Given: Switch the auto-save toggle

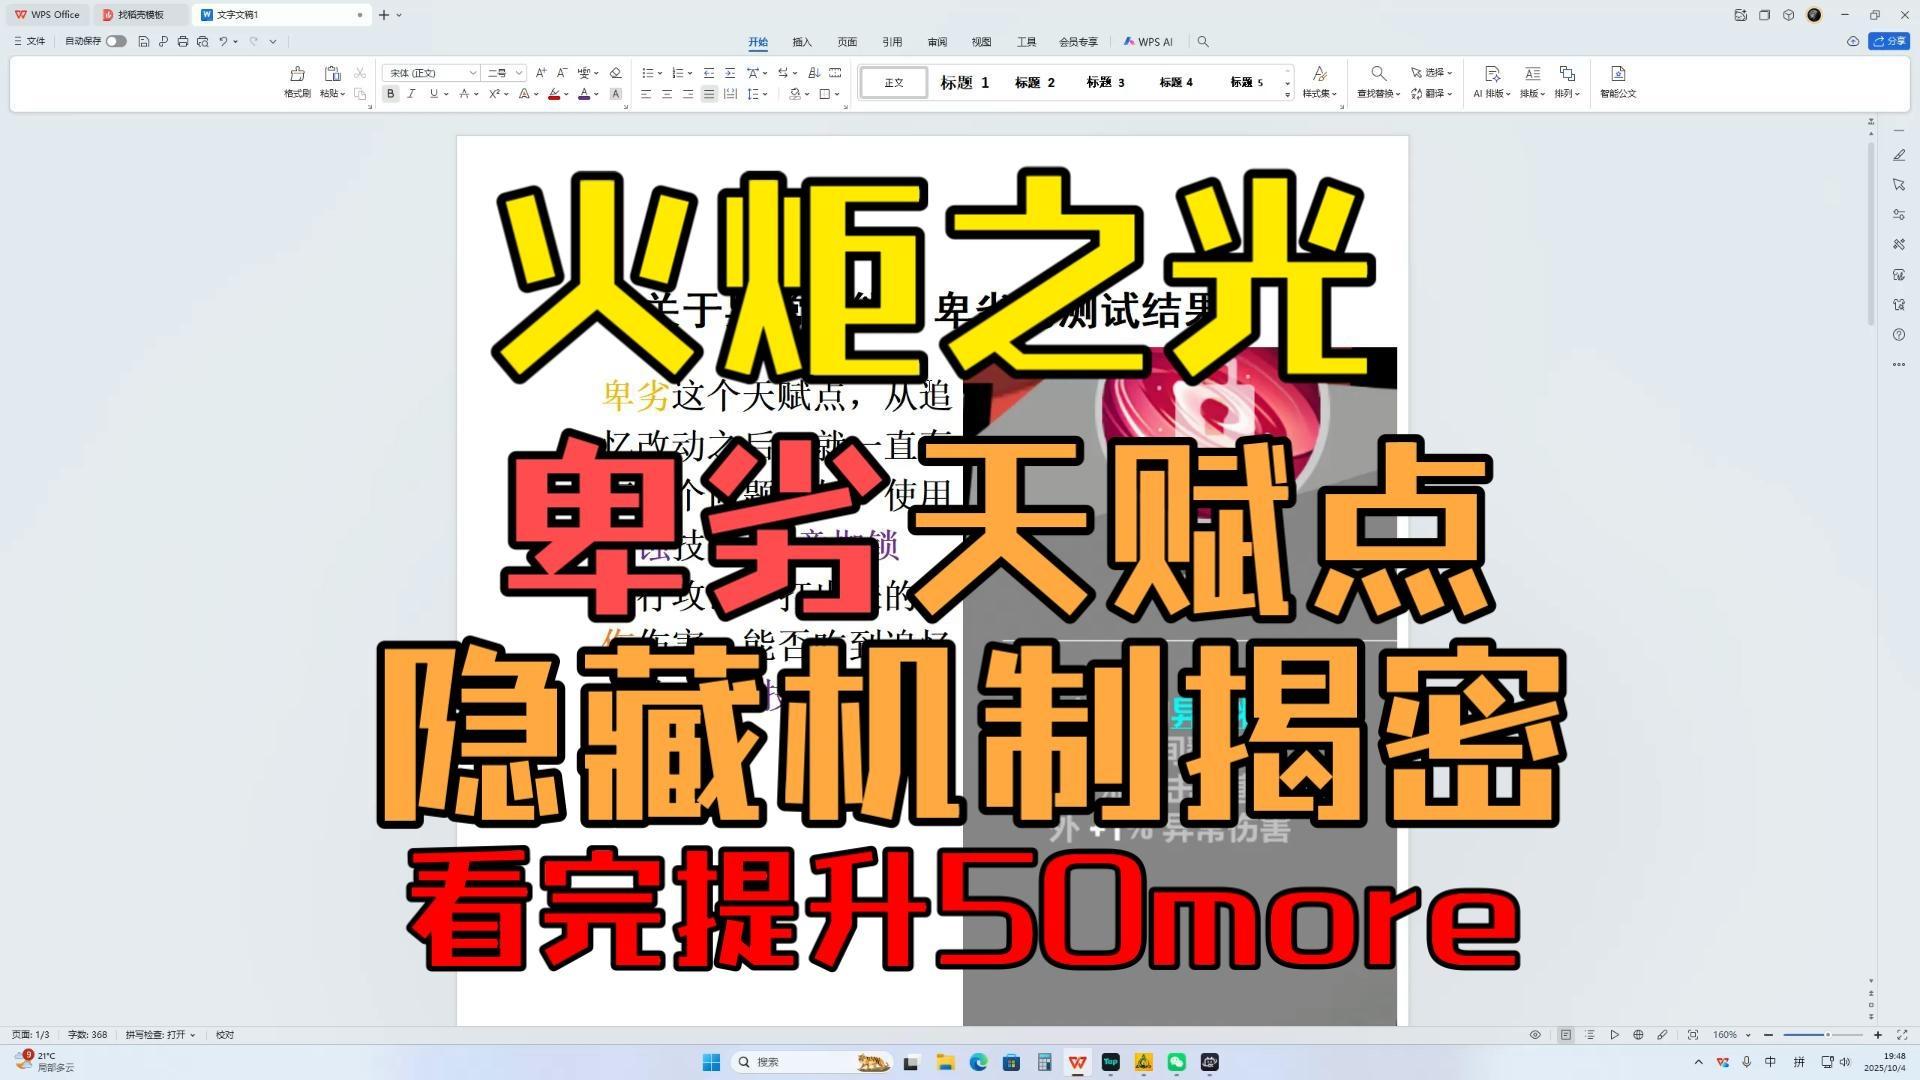Looking at the screenshot, I should [x=116, y=42].
